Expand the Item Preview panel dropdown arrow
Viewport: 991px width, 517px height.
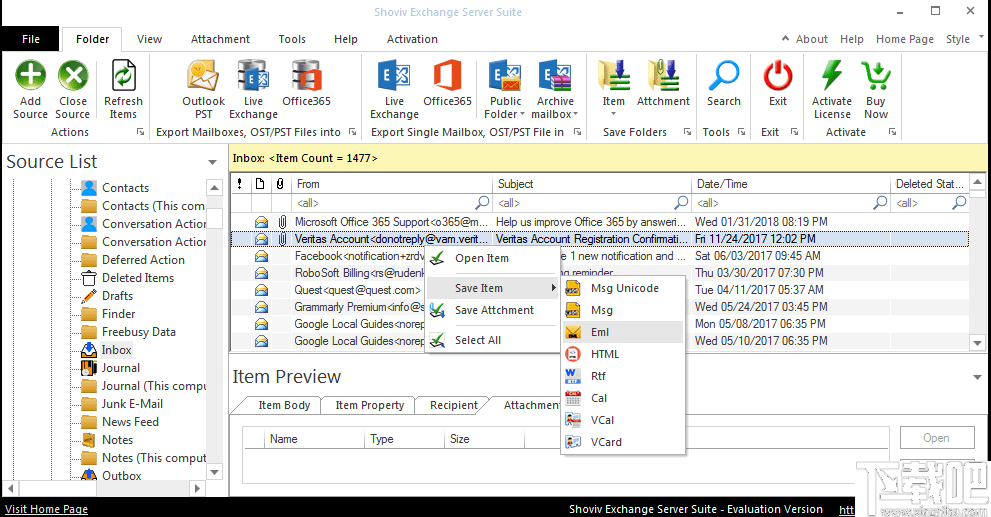[978, 377]
